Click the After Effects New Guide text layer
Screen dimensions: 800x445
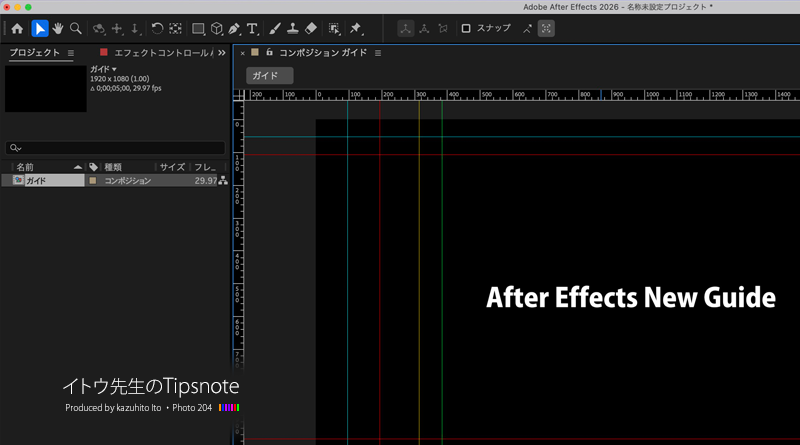(631, 298)
